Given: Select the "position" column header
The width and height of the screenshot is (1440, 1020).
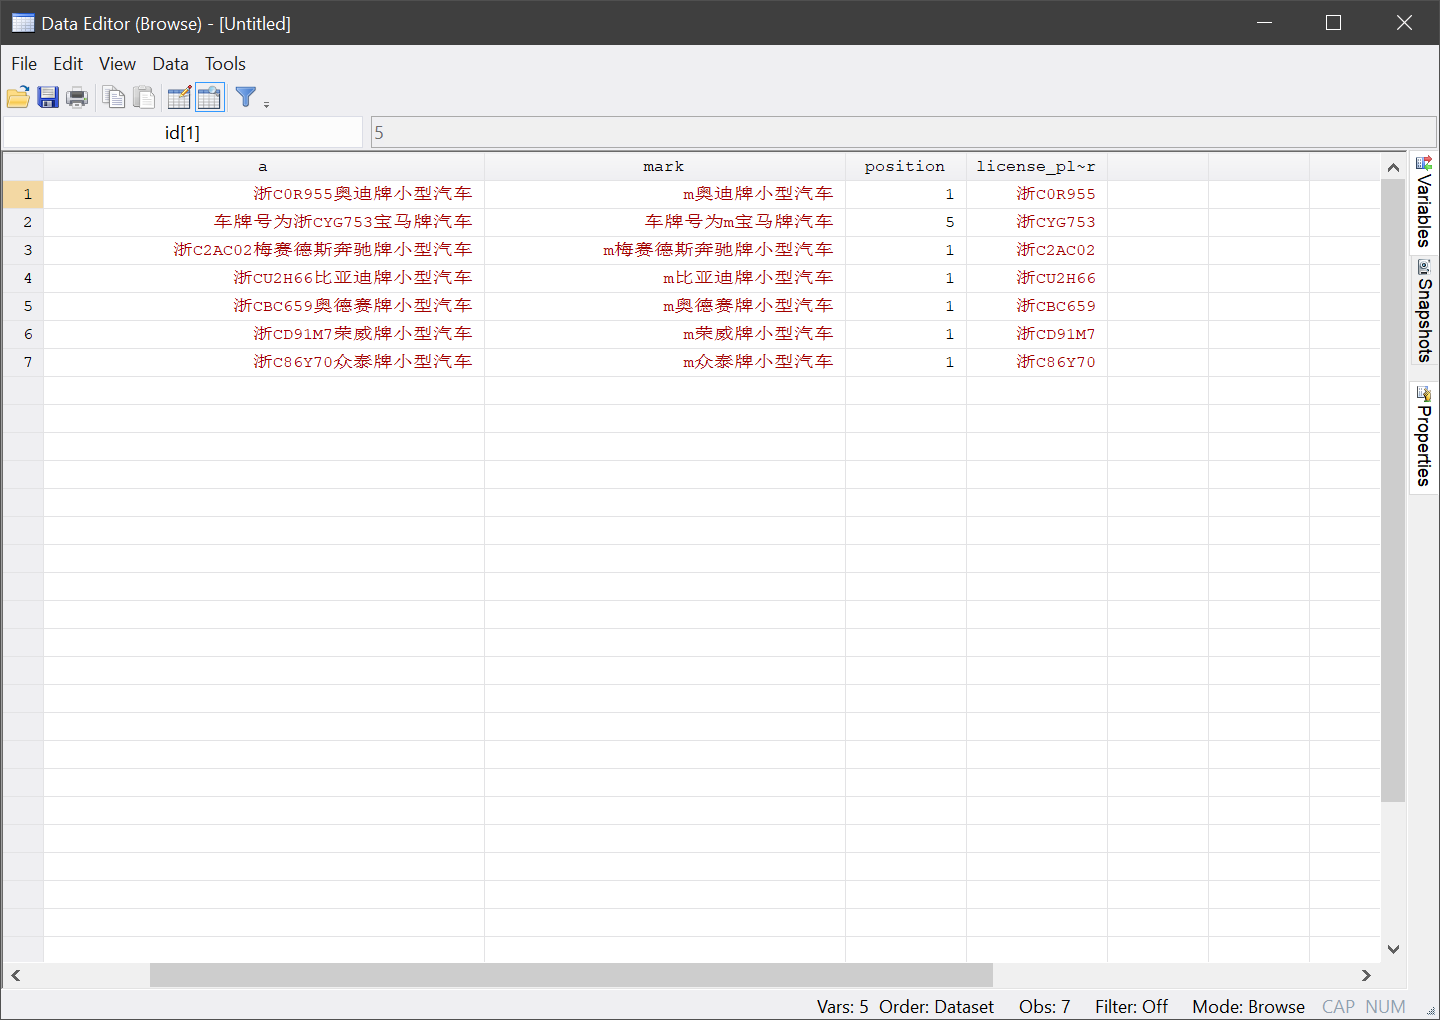Looking at the screenshot, I should pos(906,166).
